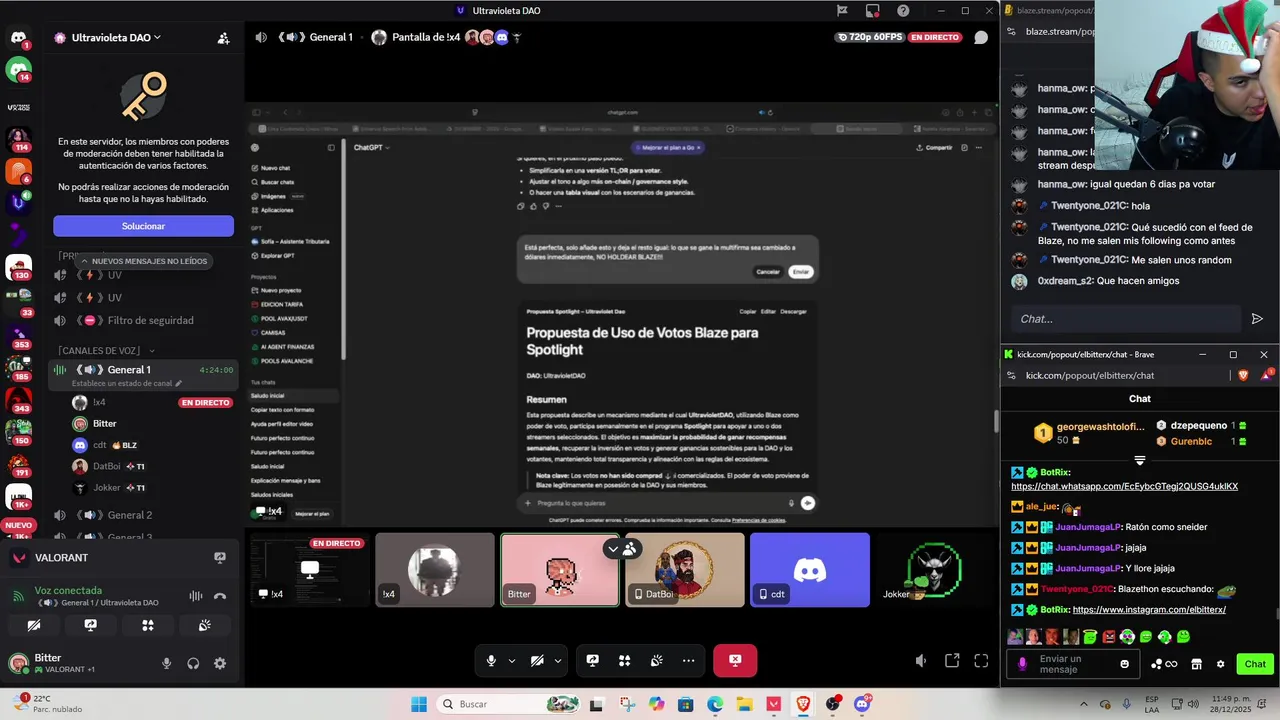This screenshot has width=1280, height=720.
Task: Collapse participant strip chevron button
Action: click(x=613, y=549)
